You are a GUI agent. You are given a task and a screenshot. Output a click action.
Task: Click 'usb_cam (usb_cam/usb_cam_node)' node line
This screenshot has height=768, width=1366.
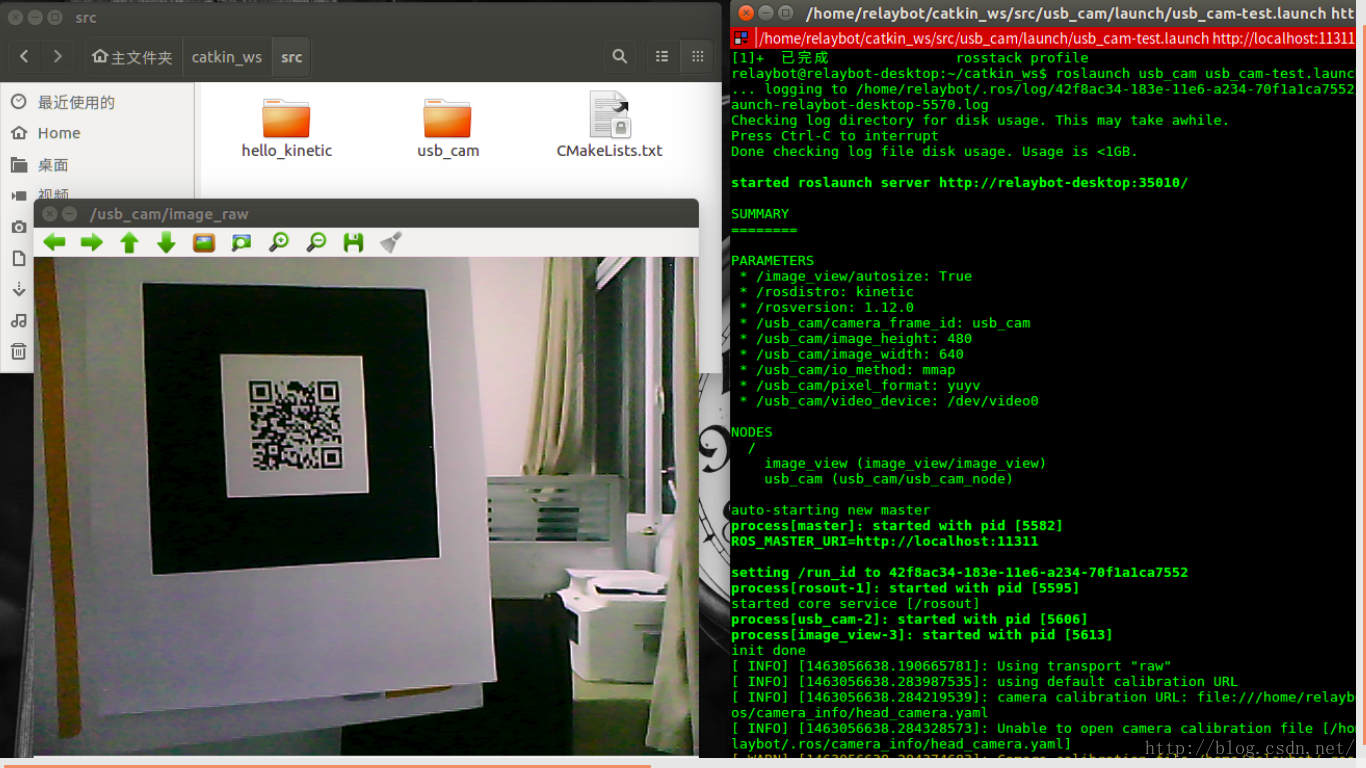click(888, 479)
